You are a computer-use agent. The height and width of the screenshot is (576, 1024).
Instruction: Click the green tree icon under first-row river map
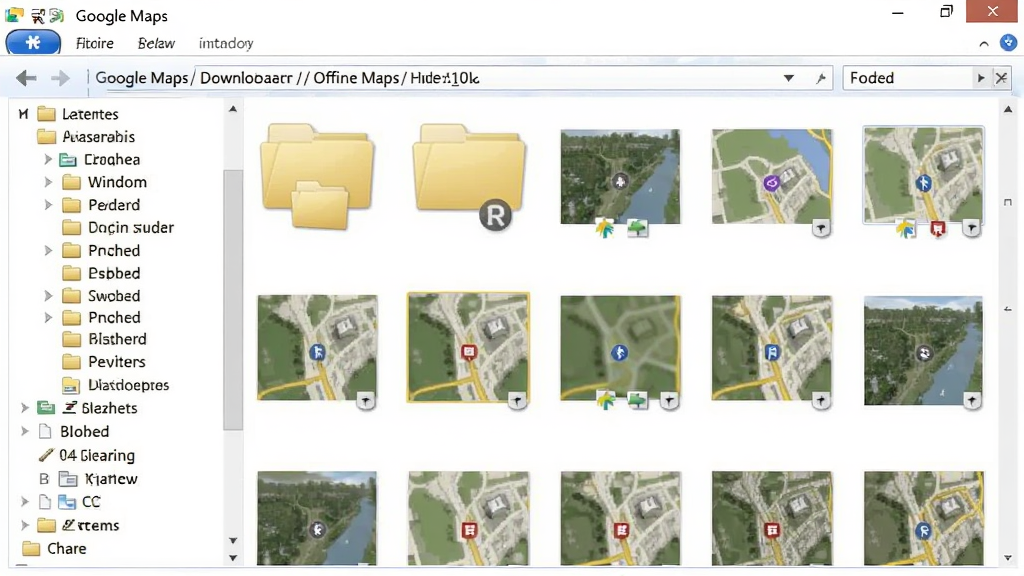tap(637, 228)
